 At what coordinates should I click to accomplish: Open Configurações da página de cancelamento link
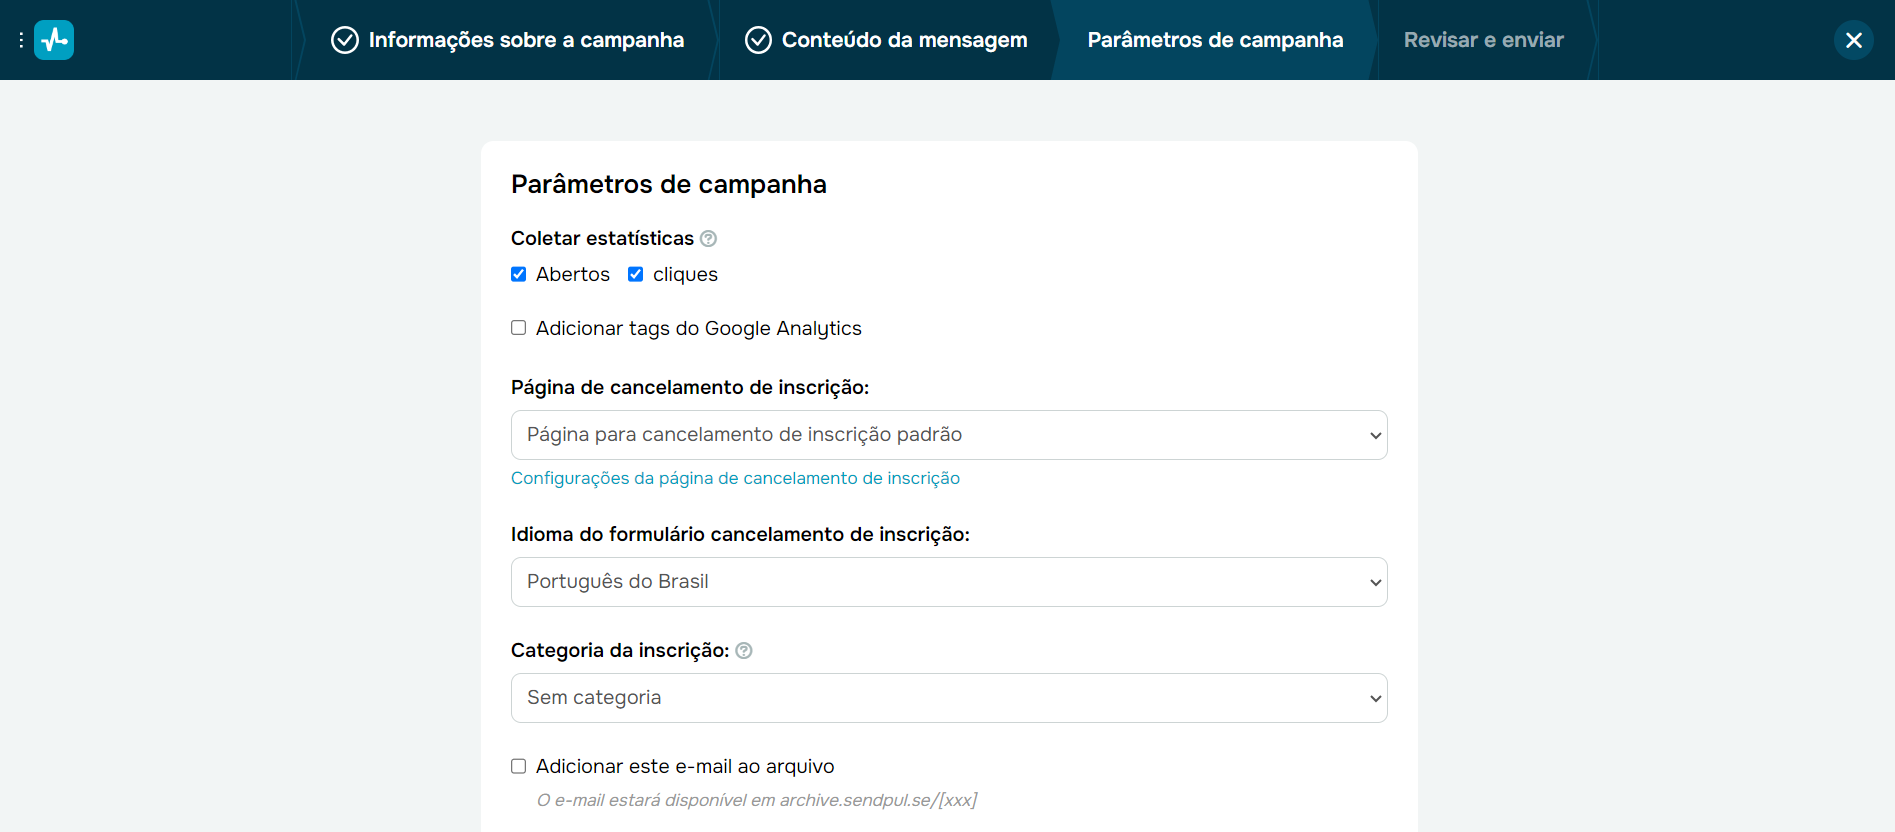[x=735, y=479]
